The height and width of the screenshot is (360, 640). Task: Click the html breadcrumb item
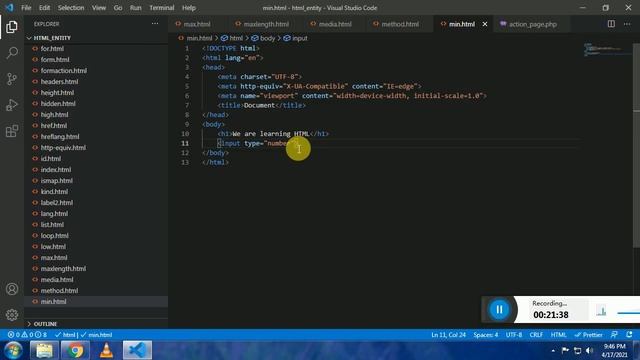[x=232, y=38]
